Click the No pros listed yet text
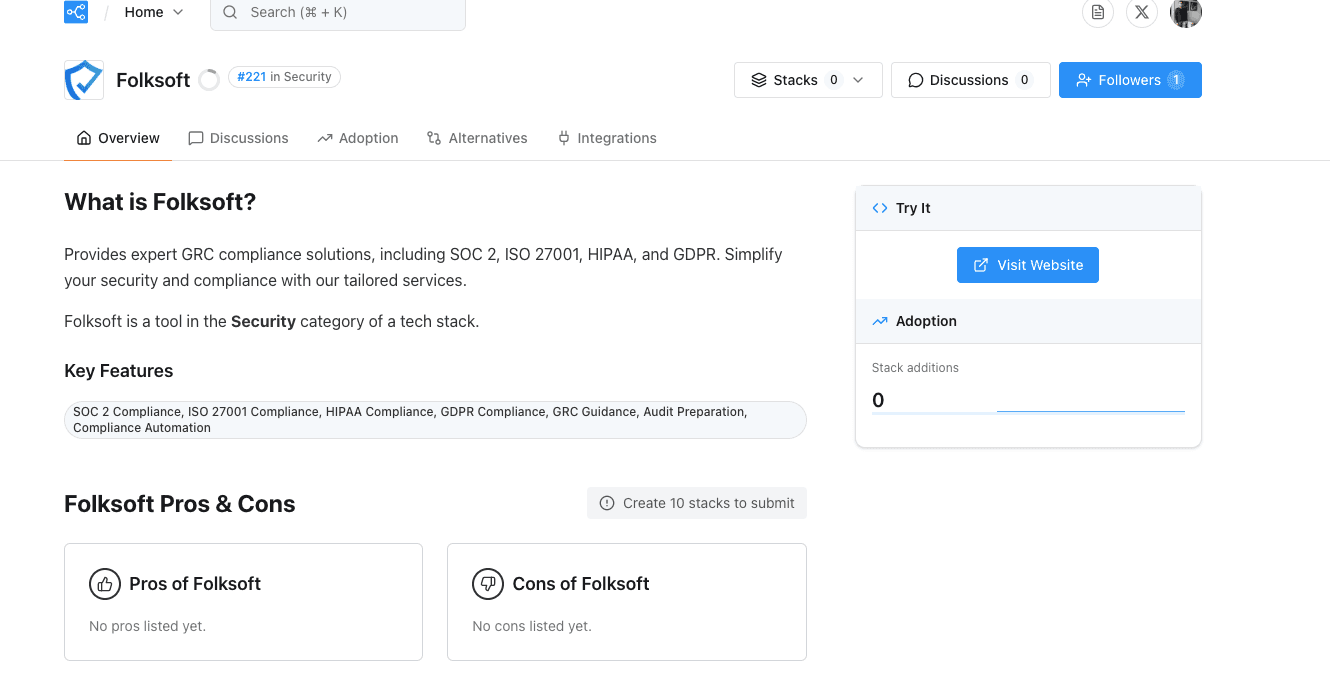This screenshot has width=1330, height=700. 147,626
